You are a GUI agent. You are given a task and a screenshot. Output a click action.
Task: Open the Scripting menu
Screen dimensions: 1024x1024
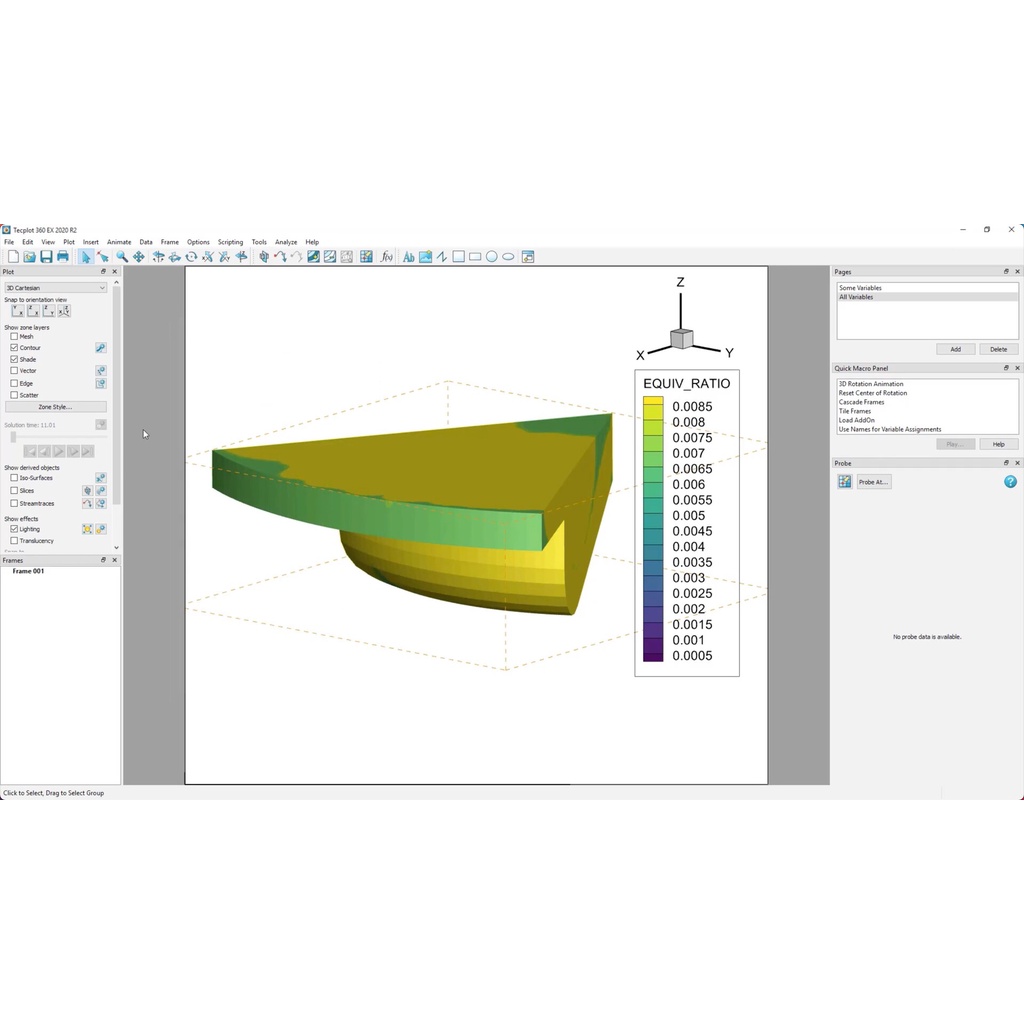(230, 242)
